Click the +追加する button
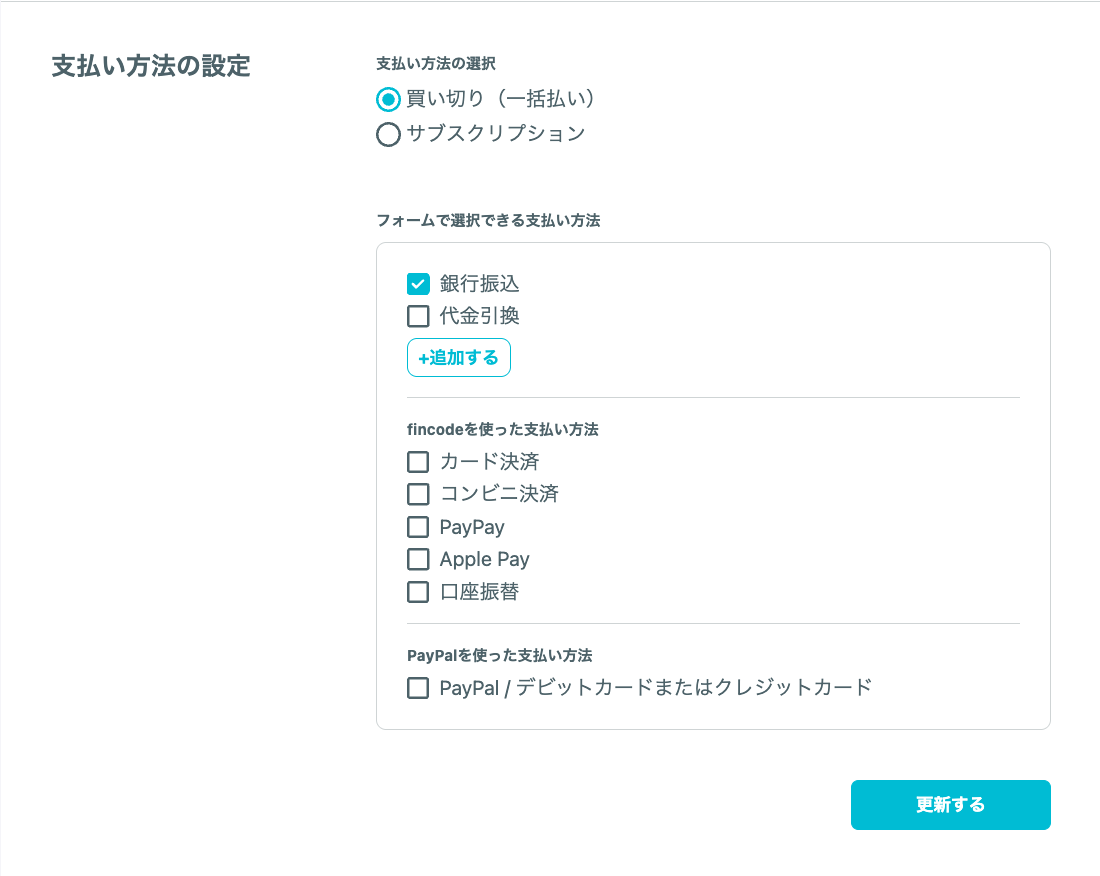Viewport: 1100px width, 876px height. tap(459, 358)
